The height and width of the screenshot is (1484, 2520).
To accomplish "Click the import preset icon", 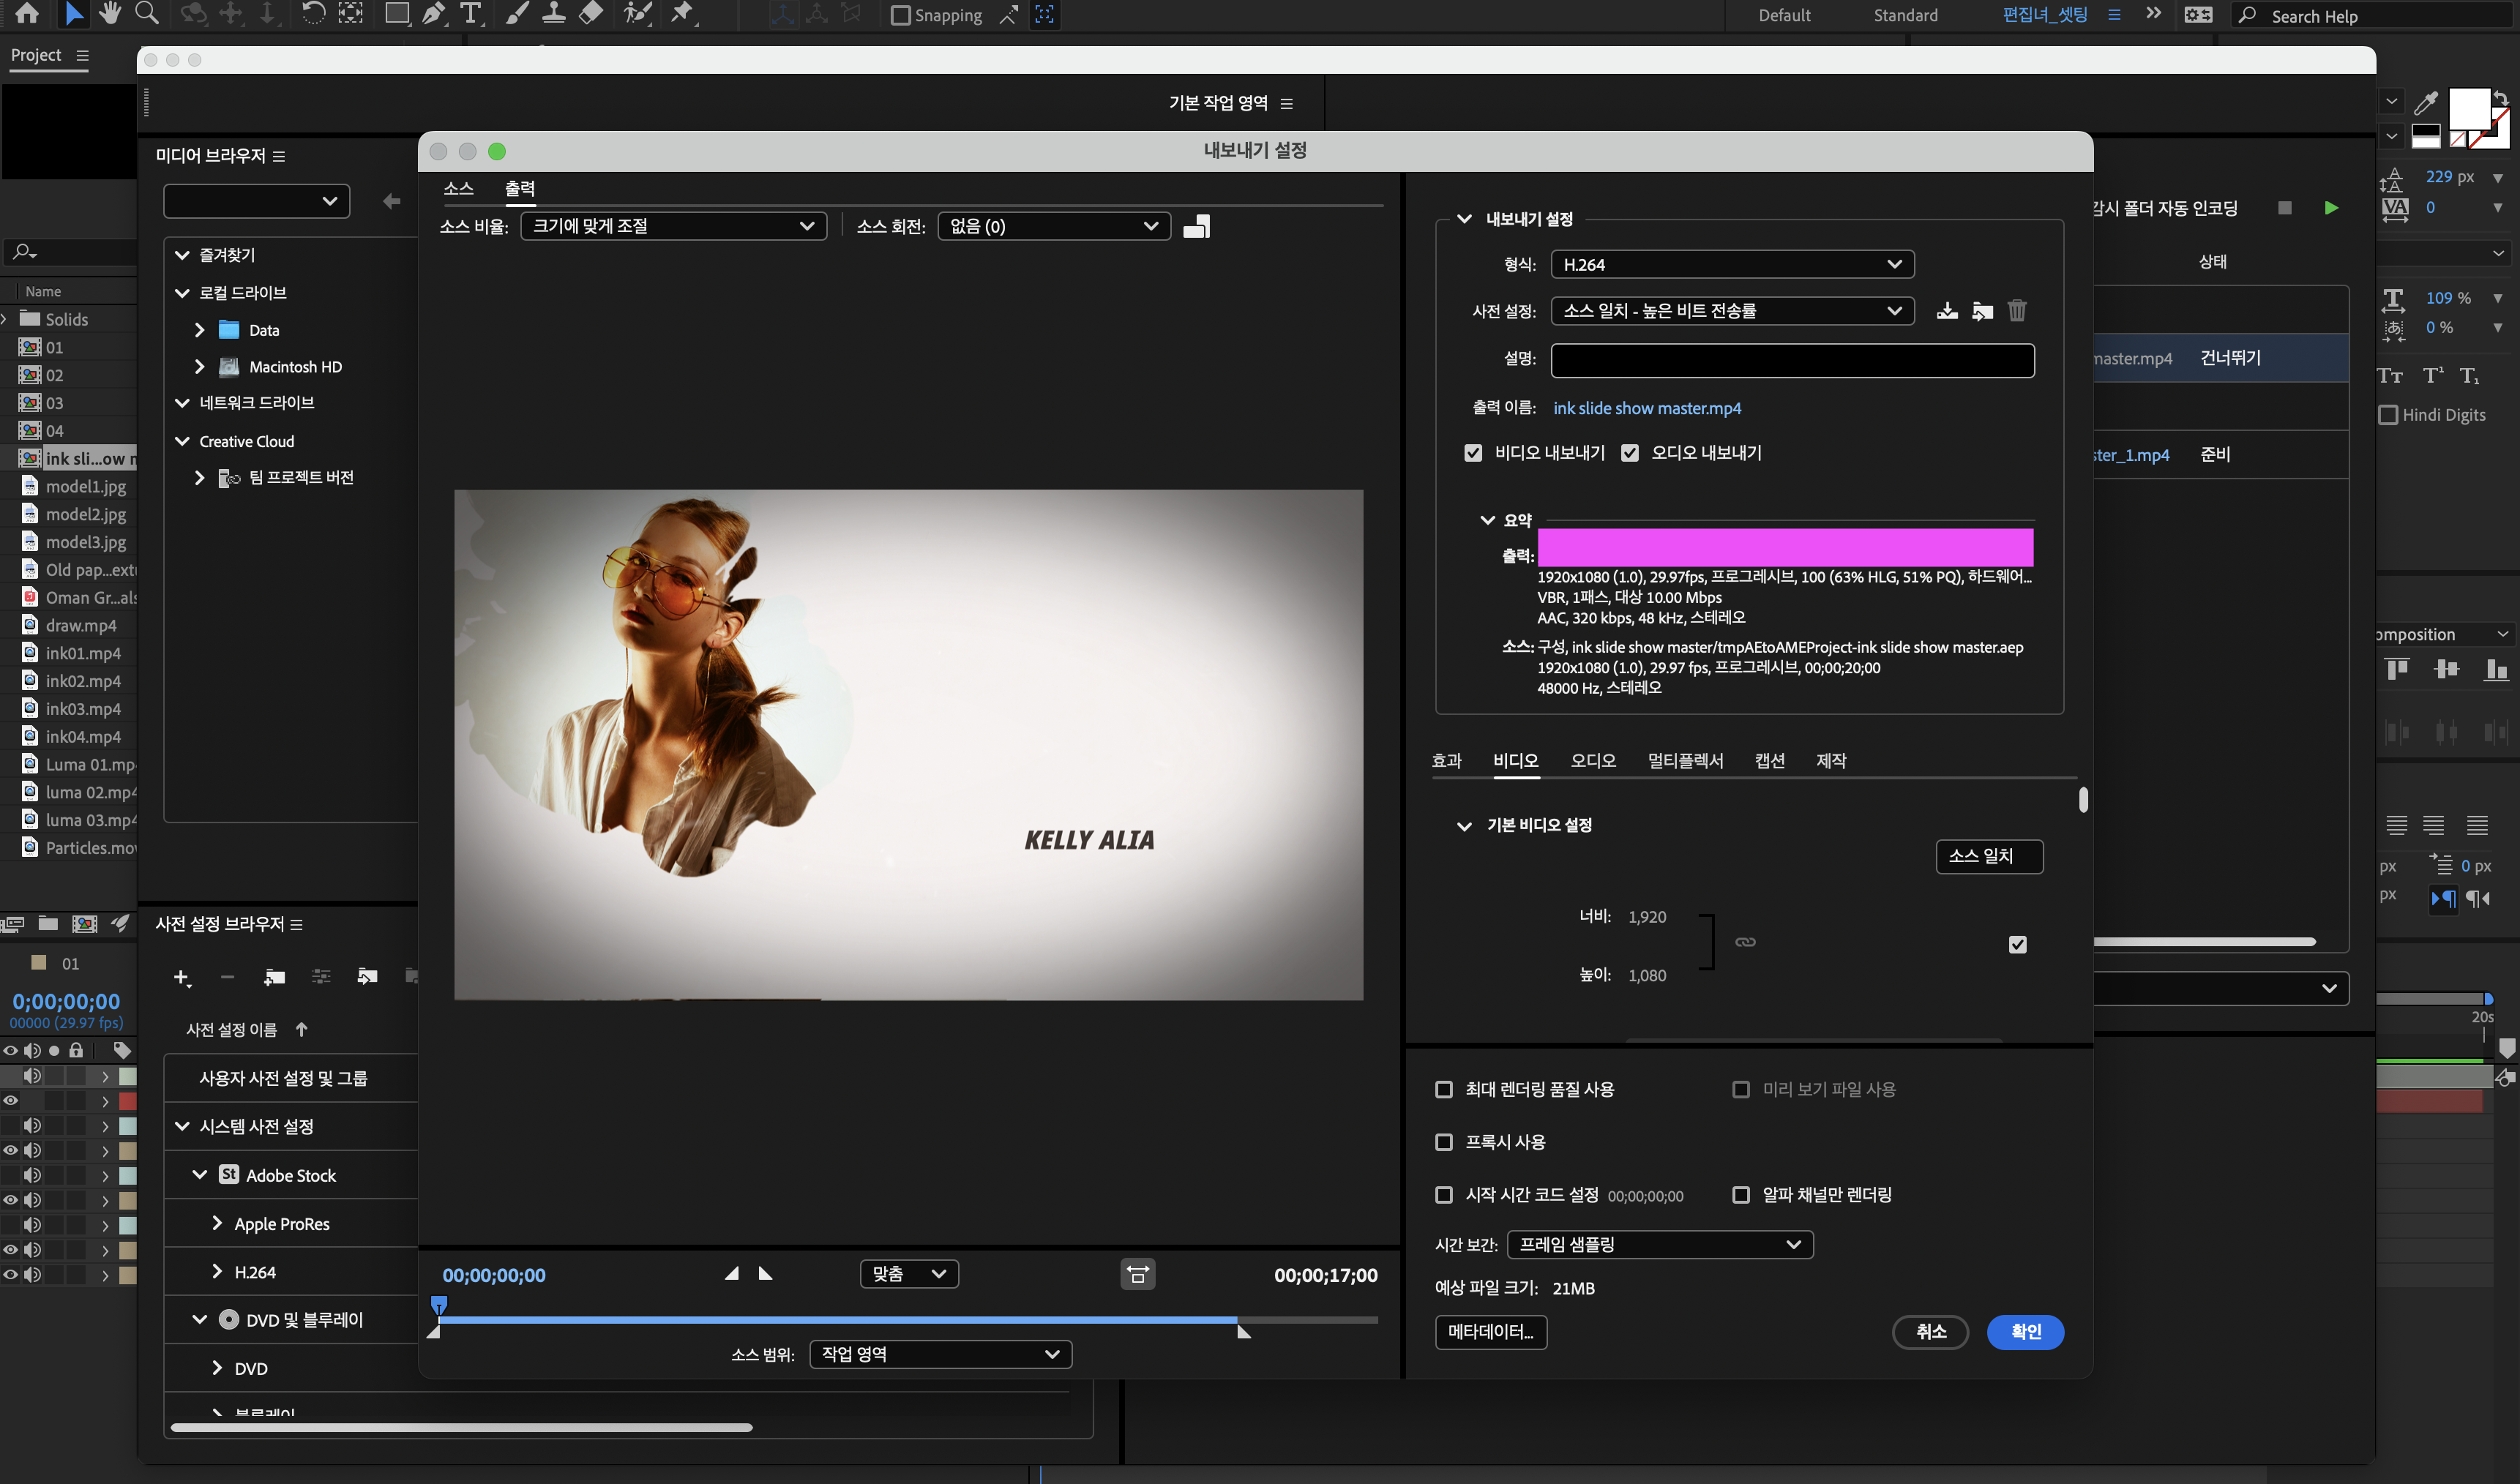I will point(1982,311).
